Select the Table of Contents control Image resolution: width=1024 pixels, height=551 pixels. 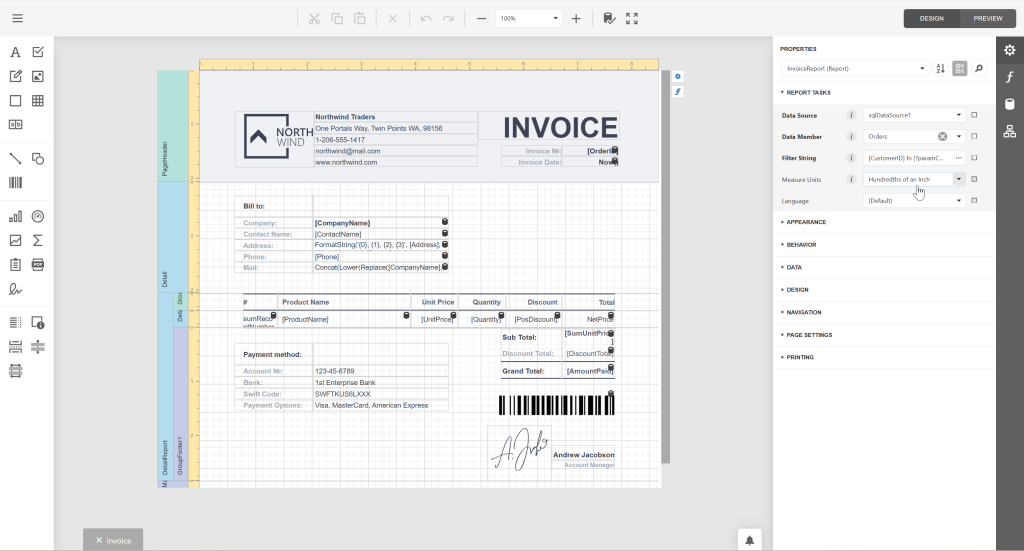tap(16, 323)
